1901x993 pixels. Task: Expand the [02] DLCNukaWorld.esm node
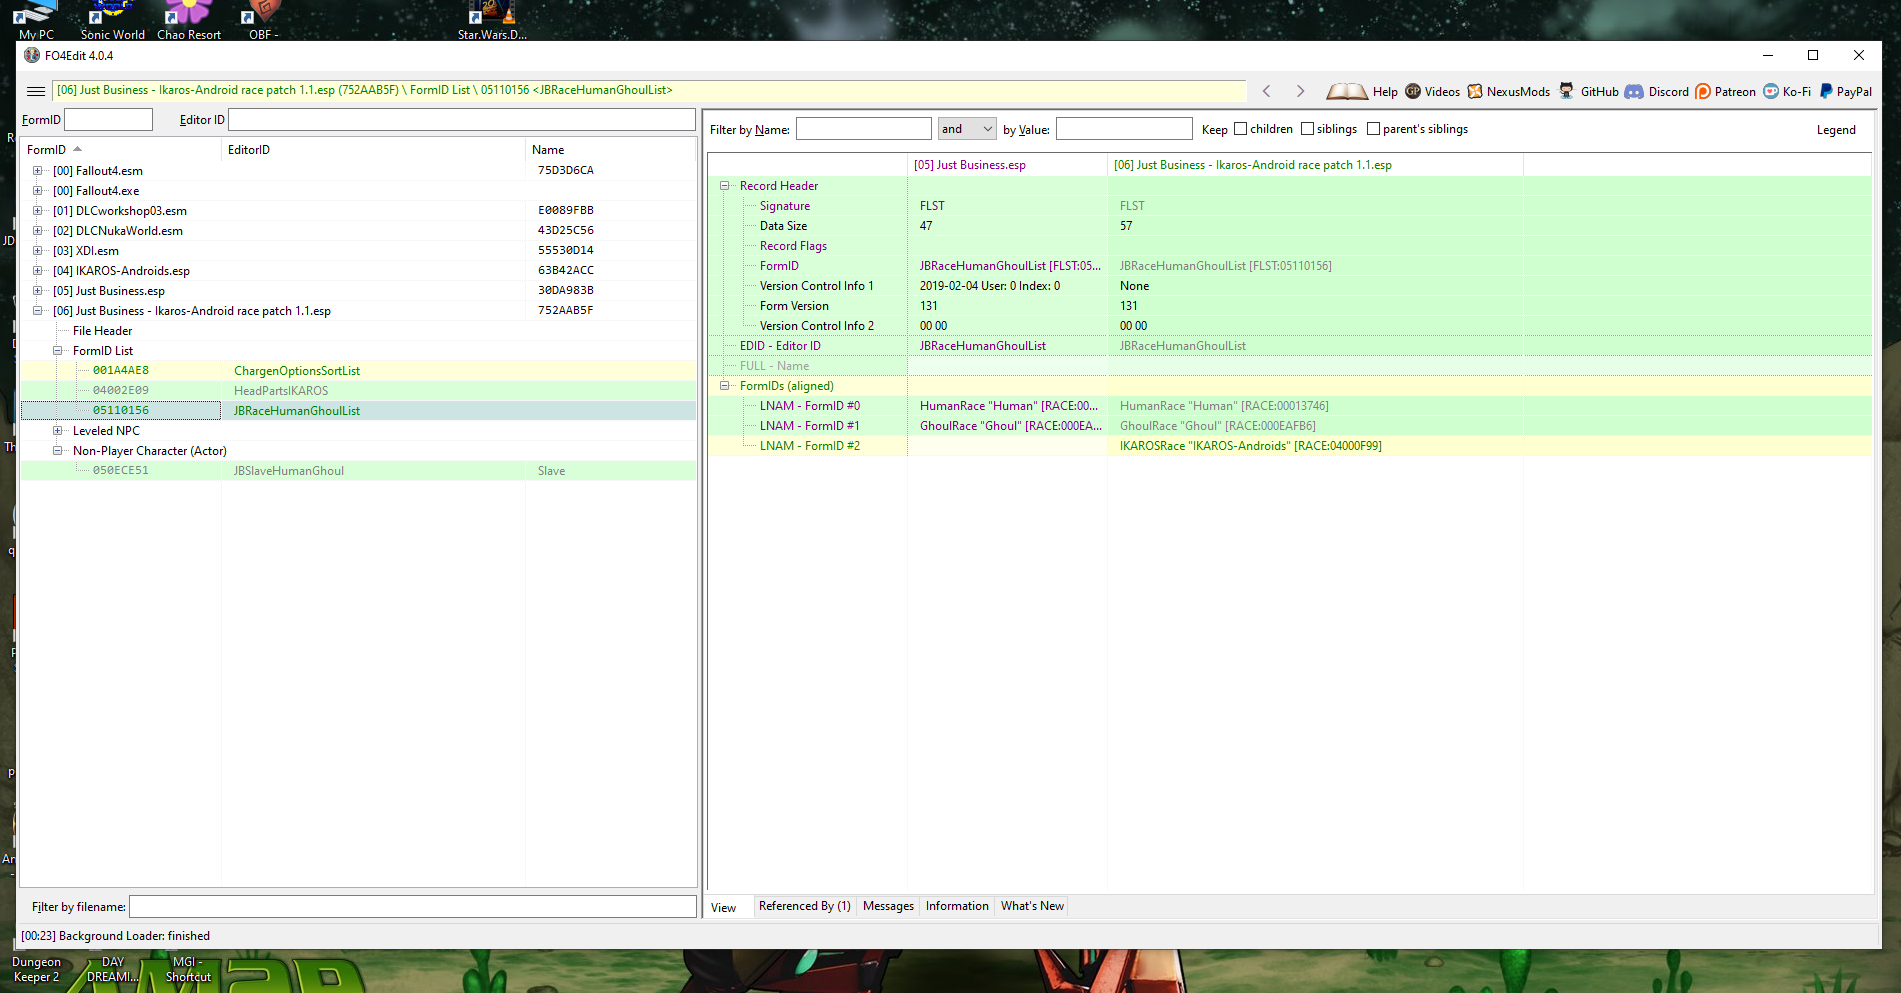pos(38,231)
